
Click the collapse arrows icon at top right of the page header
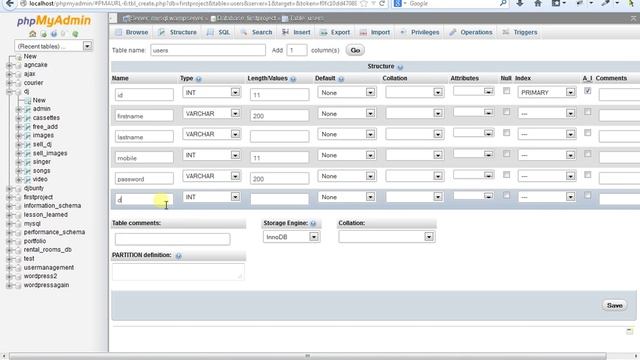click(633, 18)
